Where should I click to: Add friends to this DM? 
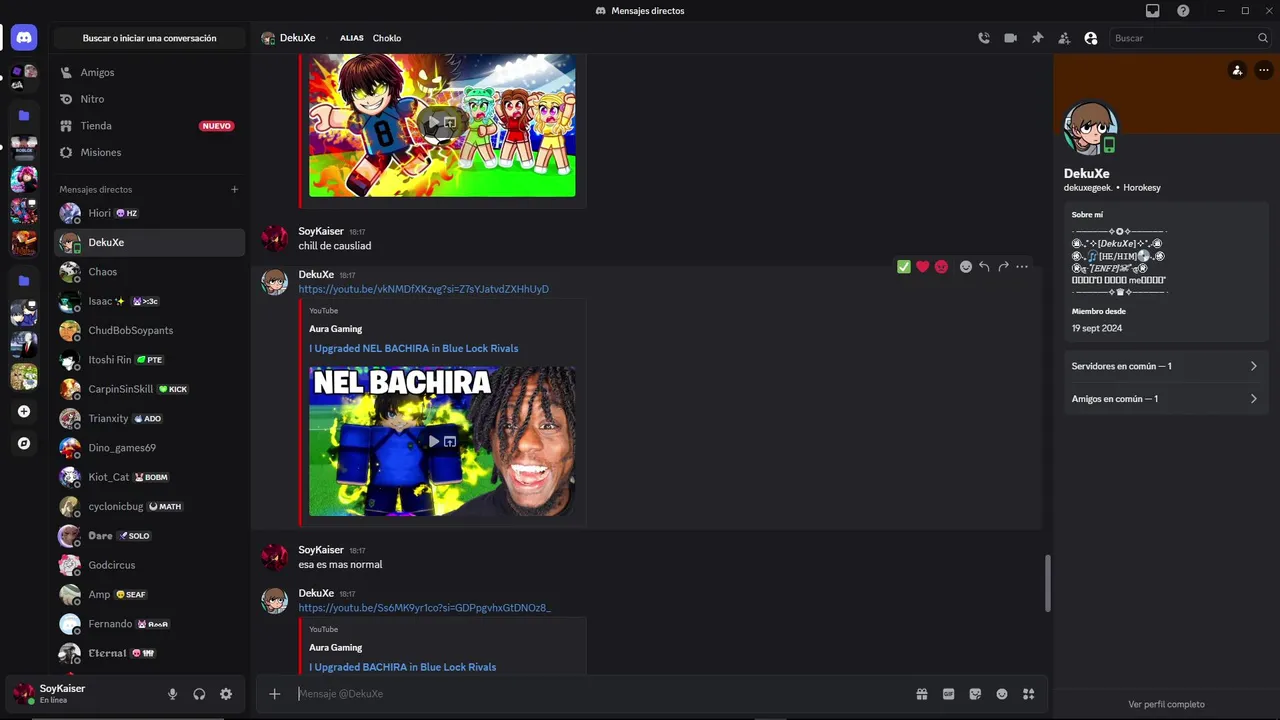1064,38
